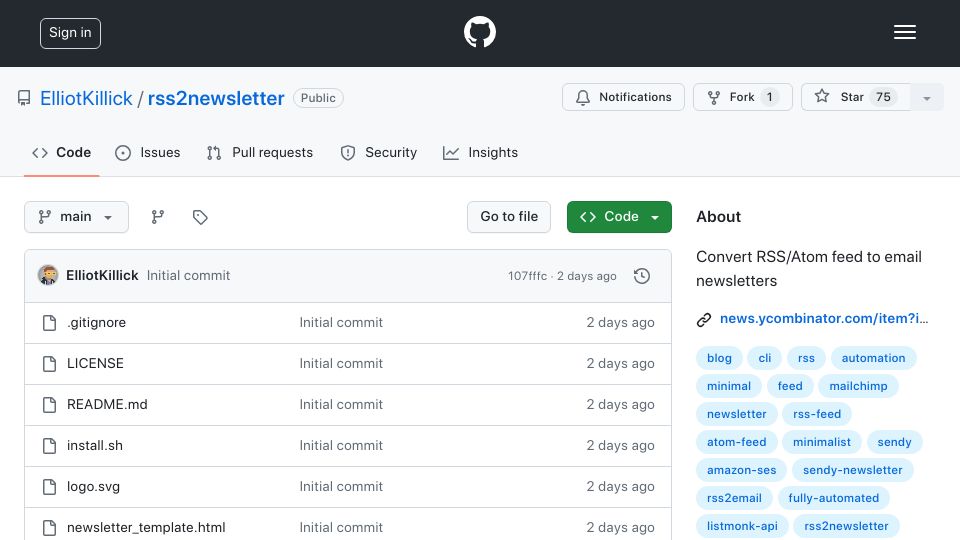This screenshot has width=960, height=540.
Task: Select the minimalist topic tag
Action: click(x=822, y=442)
